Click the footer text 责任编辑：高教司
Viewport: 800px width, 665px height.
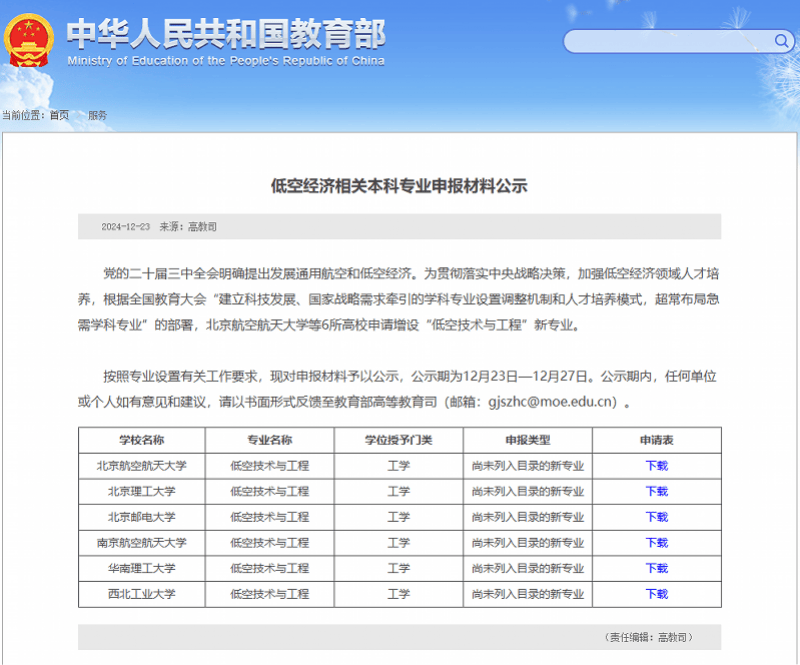click(648, 637)
